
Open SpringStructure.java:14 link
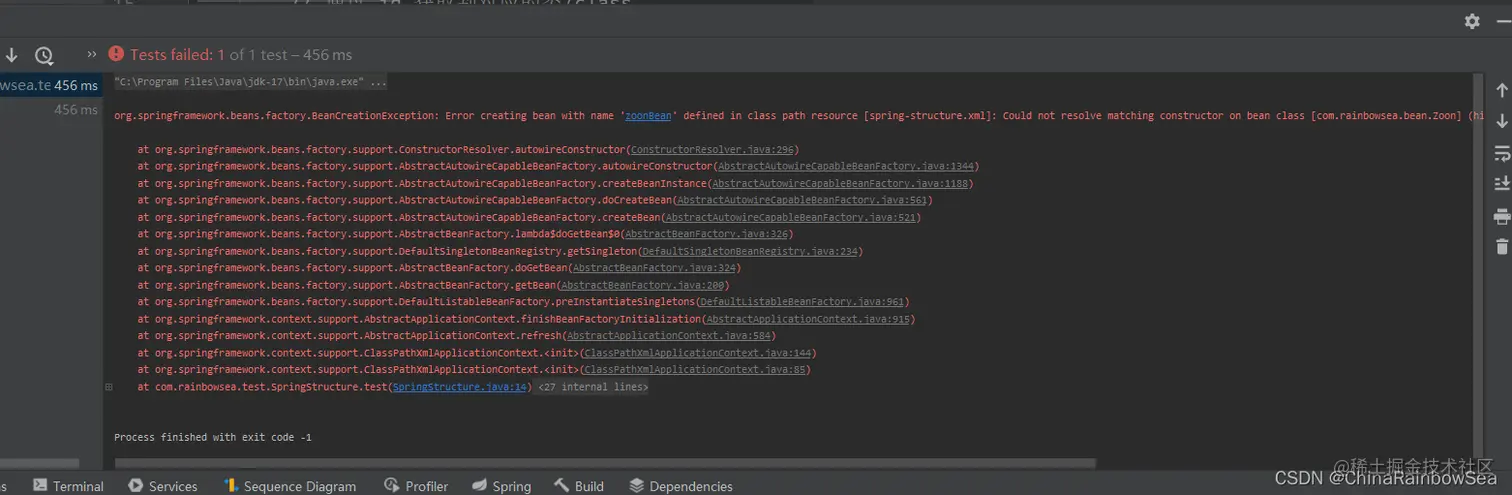[459, 387]
